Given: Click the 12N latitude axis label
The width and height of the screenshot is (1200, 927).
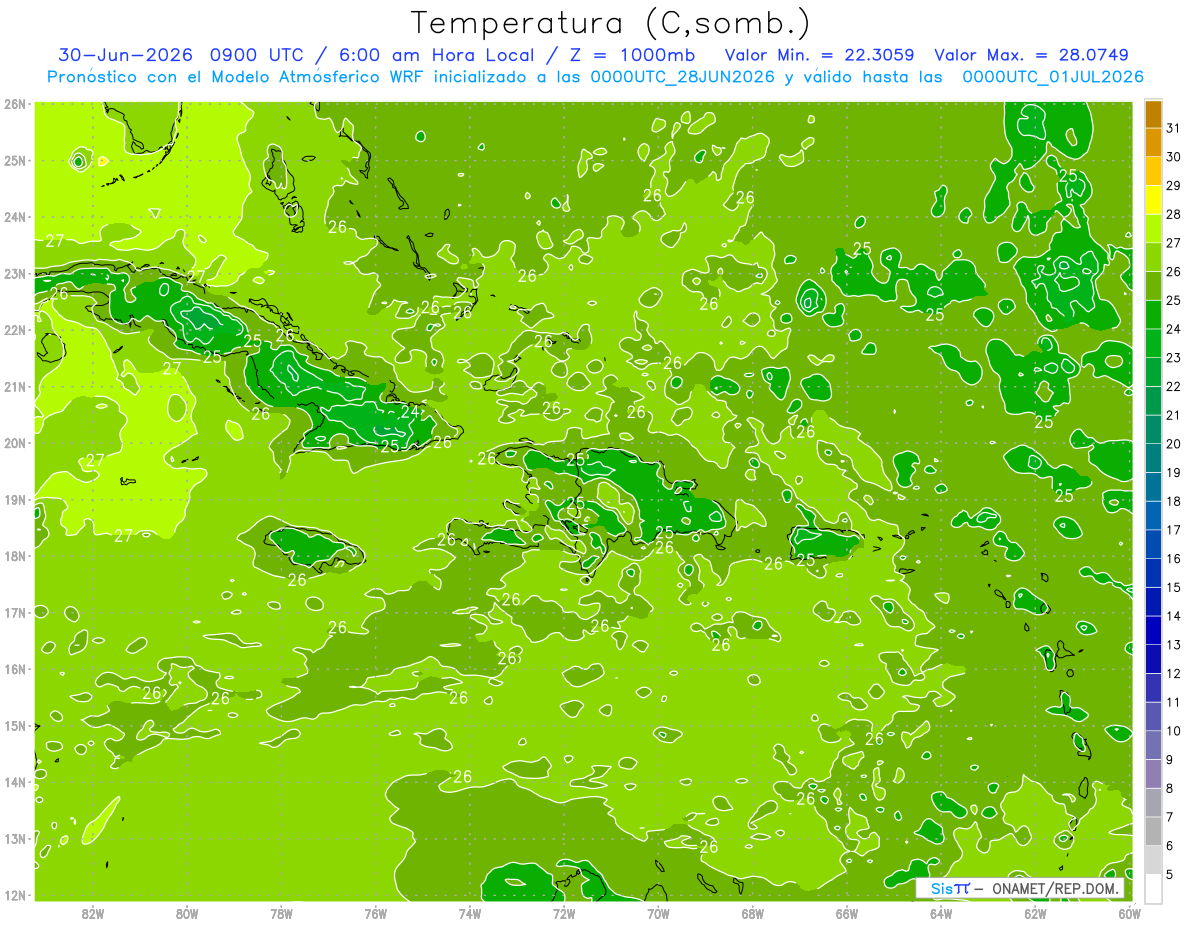Looking at the screenshot, I should pos(15,895).
